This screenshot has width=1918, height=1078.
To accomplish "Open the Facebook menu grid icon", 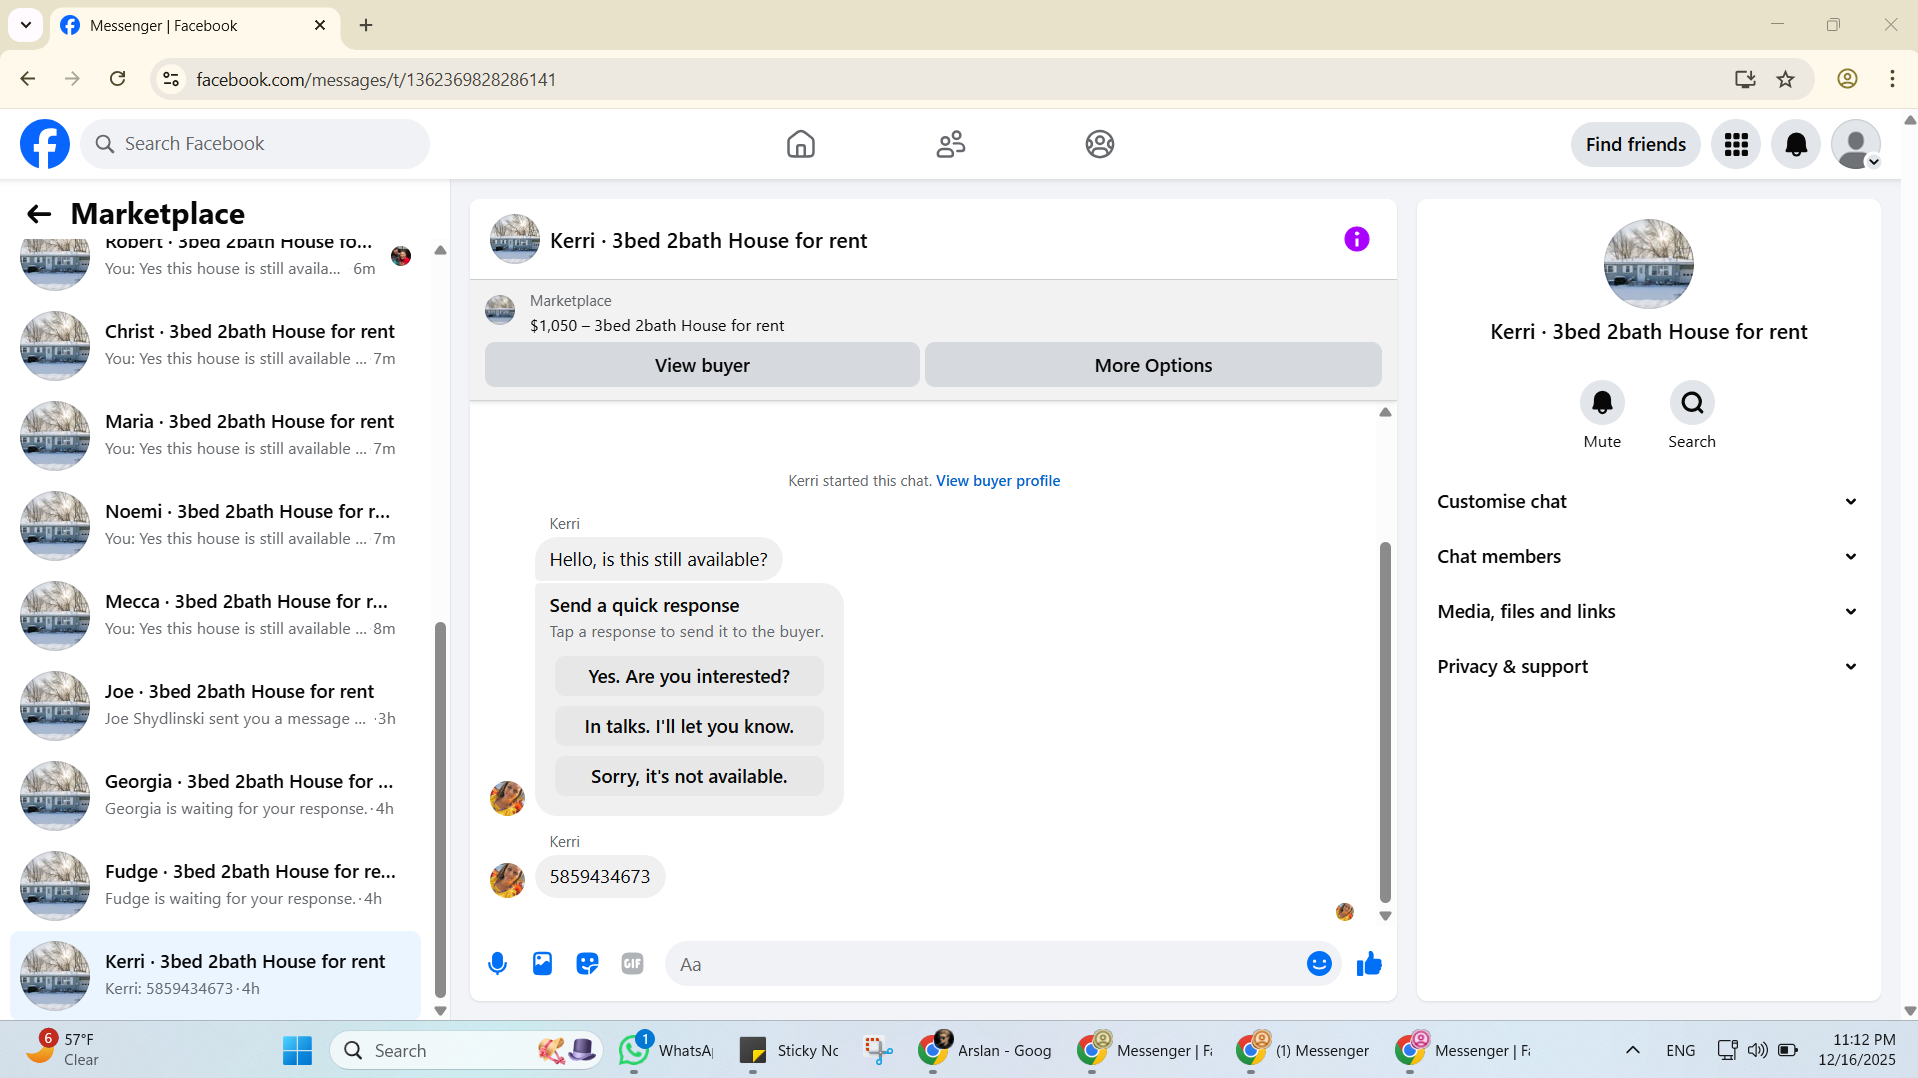I will tap(1736, 145).
